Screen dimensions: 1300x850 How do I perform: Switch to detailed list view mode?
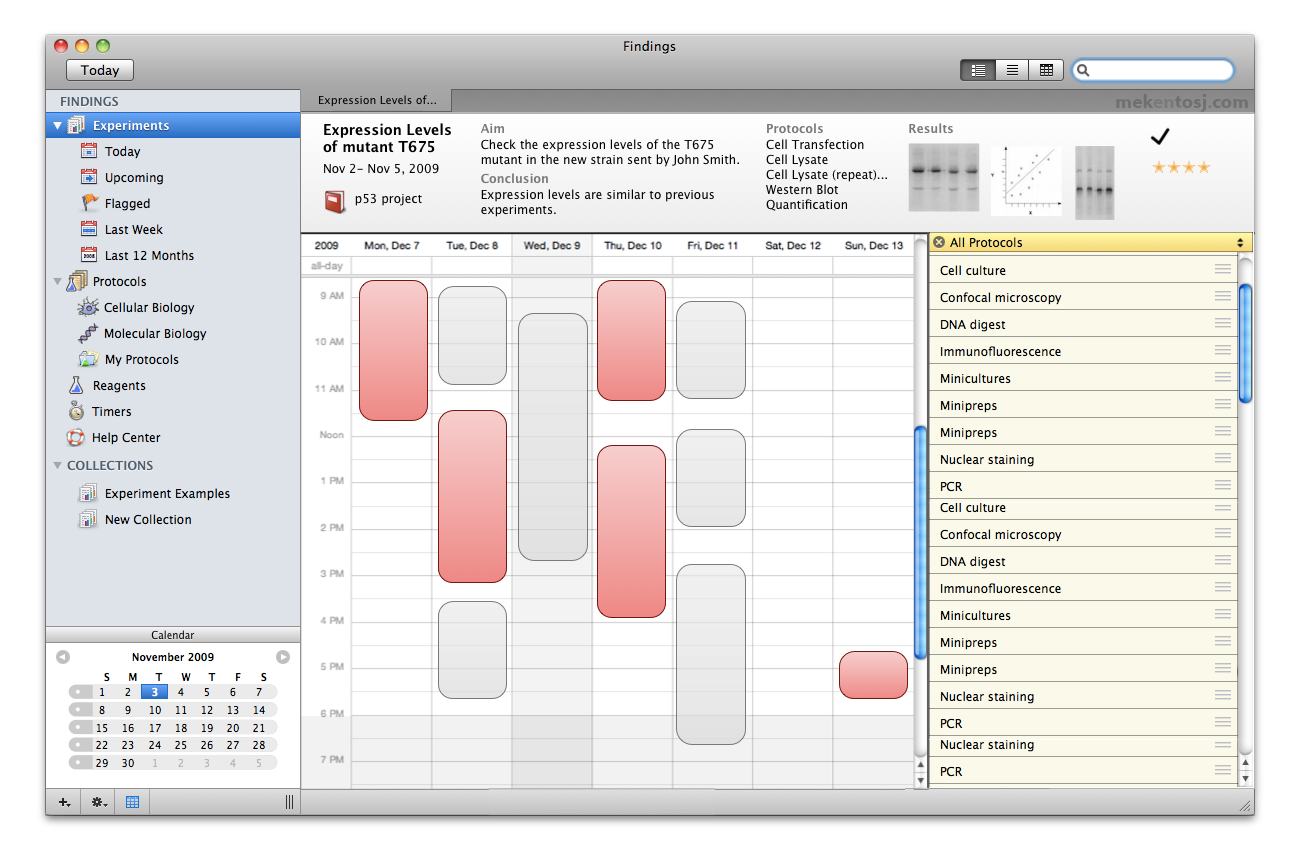coord(978,70)
